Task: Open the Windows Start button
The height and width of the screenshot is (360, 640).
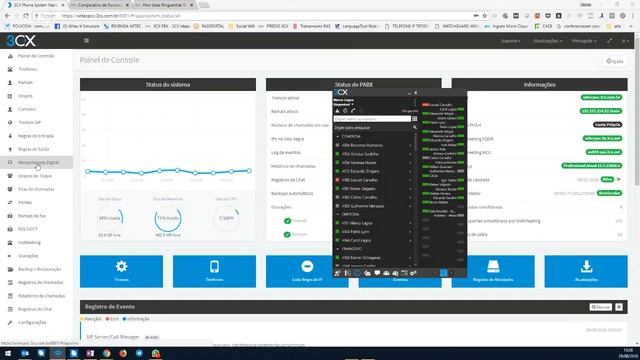Action: (x=8, y=353)
